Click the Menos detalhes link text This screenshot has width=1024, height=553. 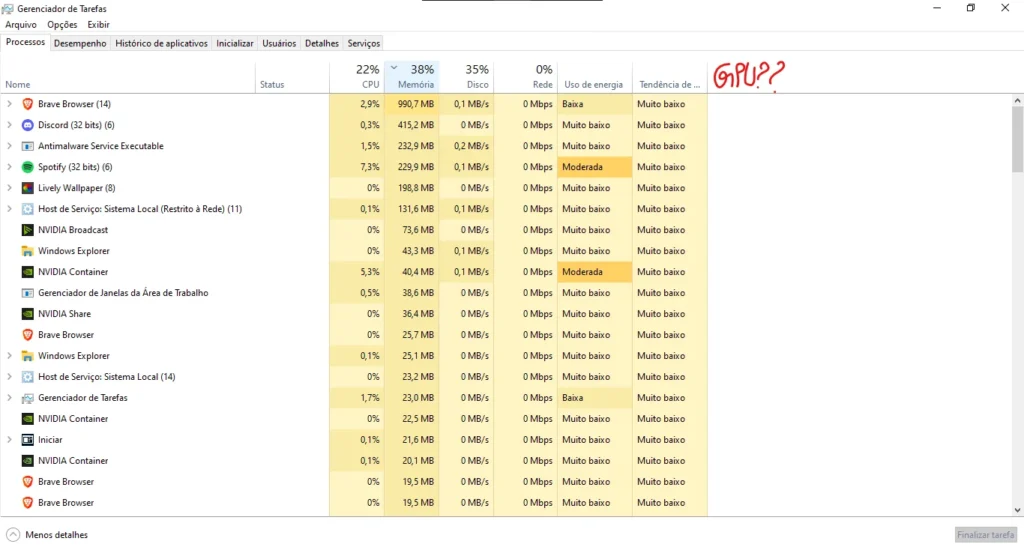pyautogui.click(x=56, y=535)
